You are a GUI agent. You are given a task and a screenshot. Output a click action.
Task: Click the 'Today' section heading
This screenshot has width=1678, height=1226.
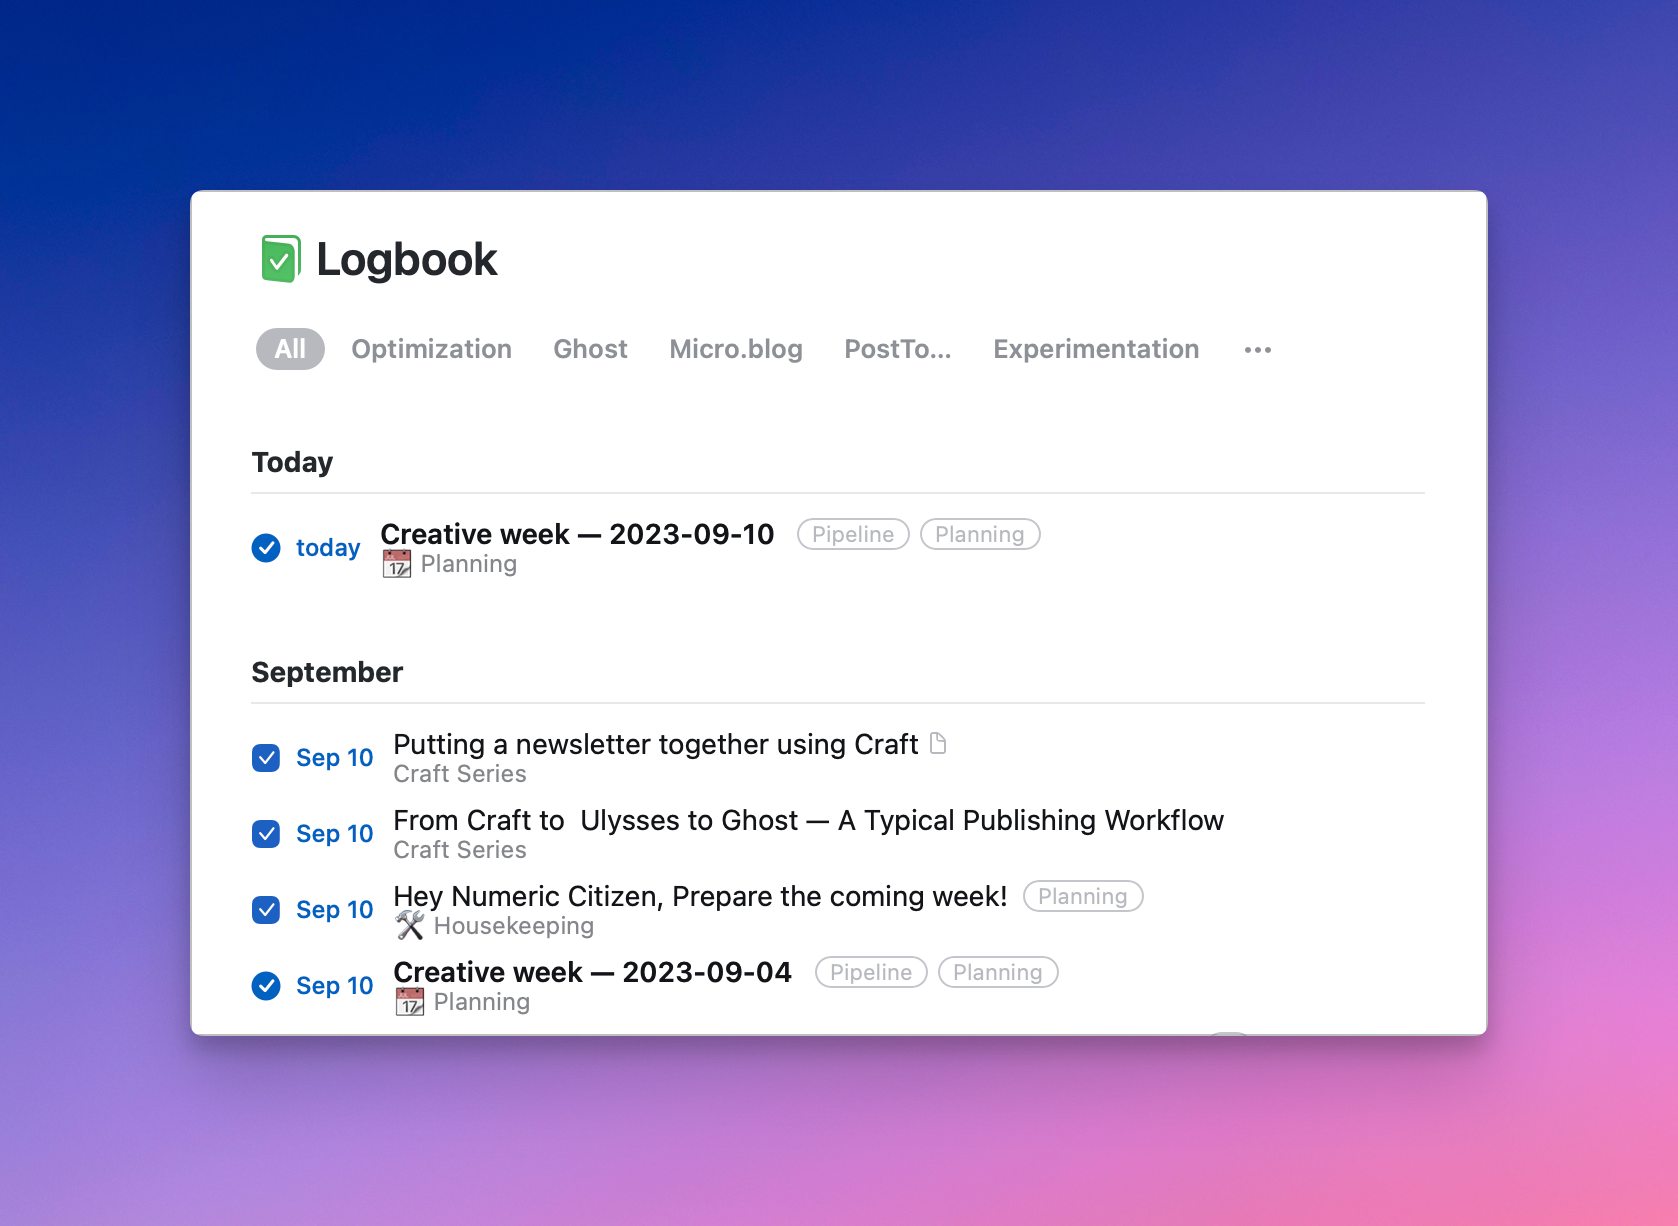pos(292,462)
